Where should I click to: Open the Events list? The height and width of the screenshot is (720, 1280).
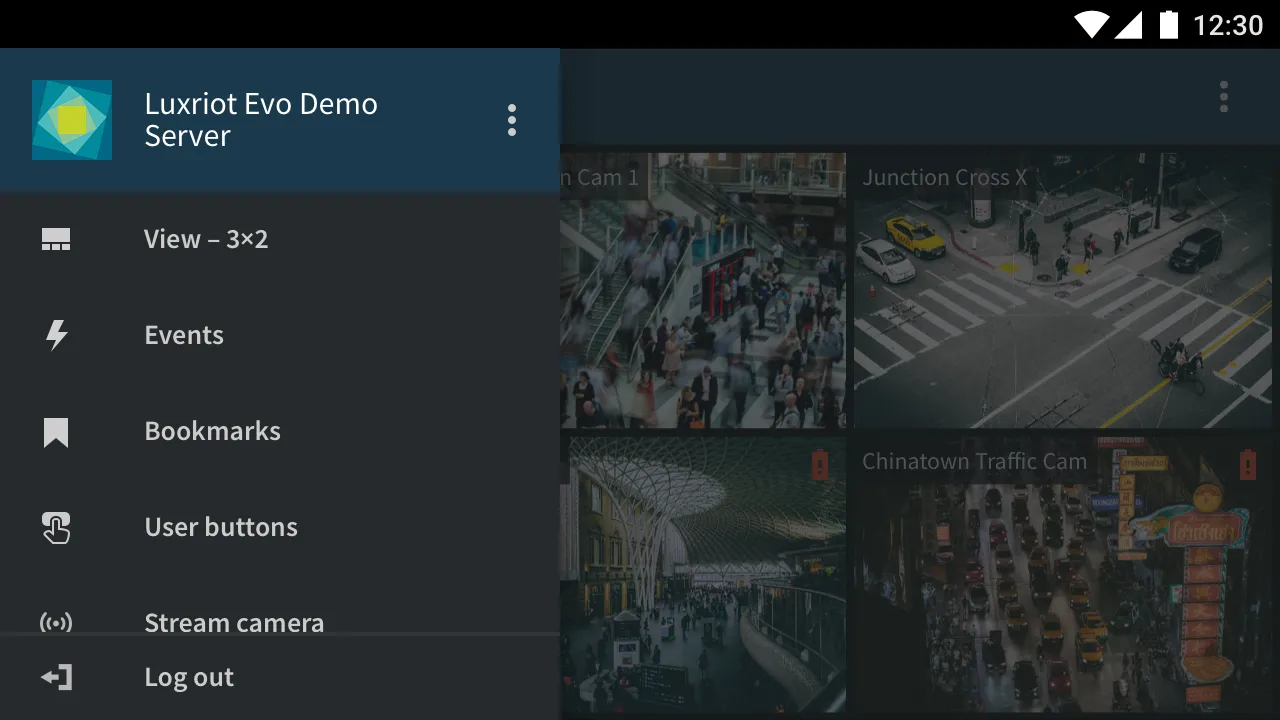point(184,335)
